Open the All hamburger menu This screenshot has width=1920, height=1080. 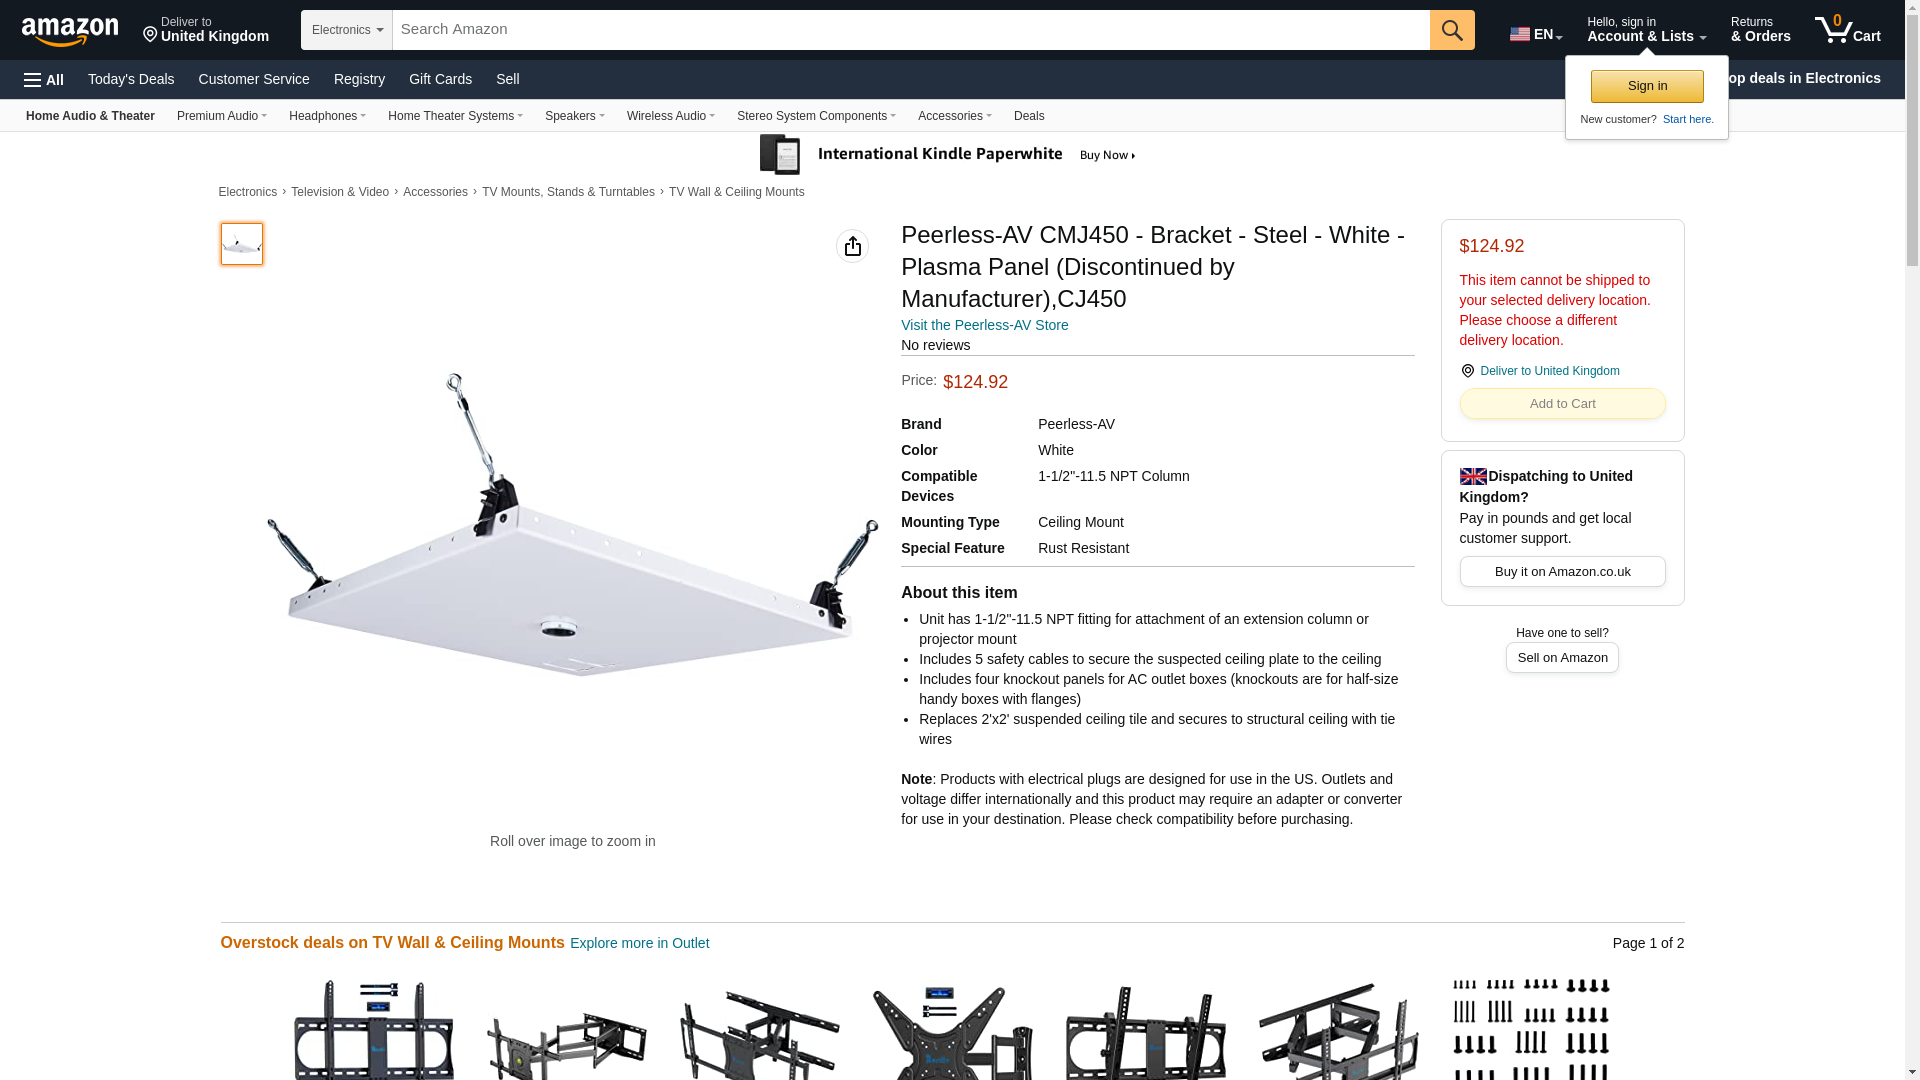(x=44, y=80)
